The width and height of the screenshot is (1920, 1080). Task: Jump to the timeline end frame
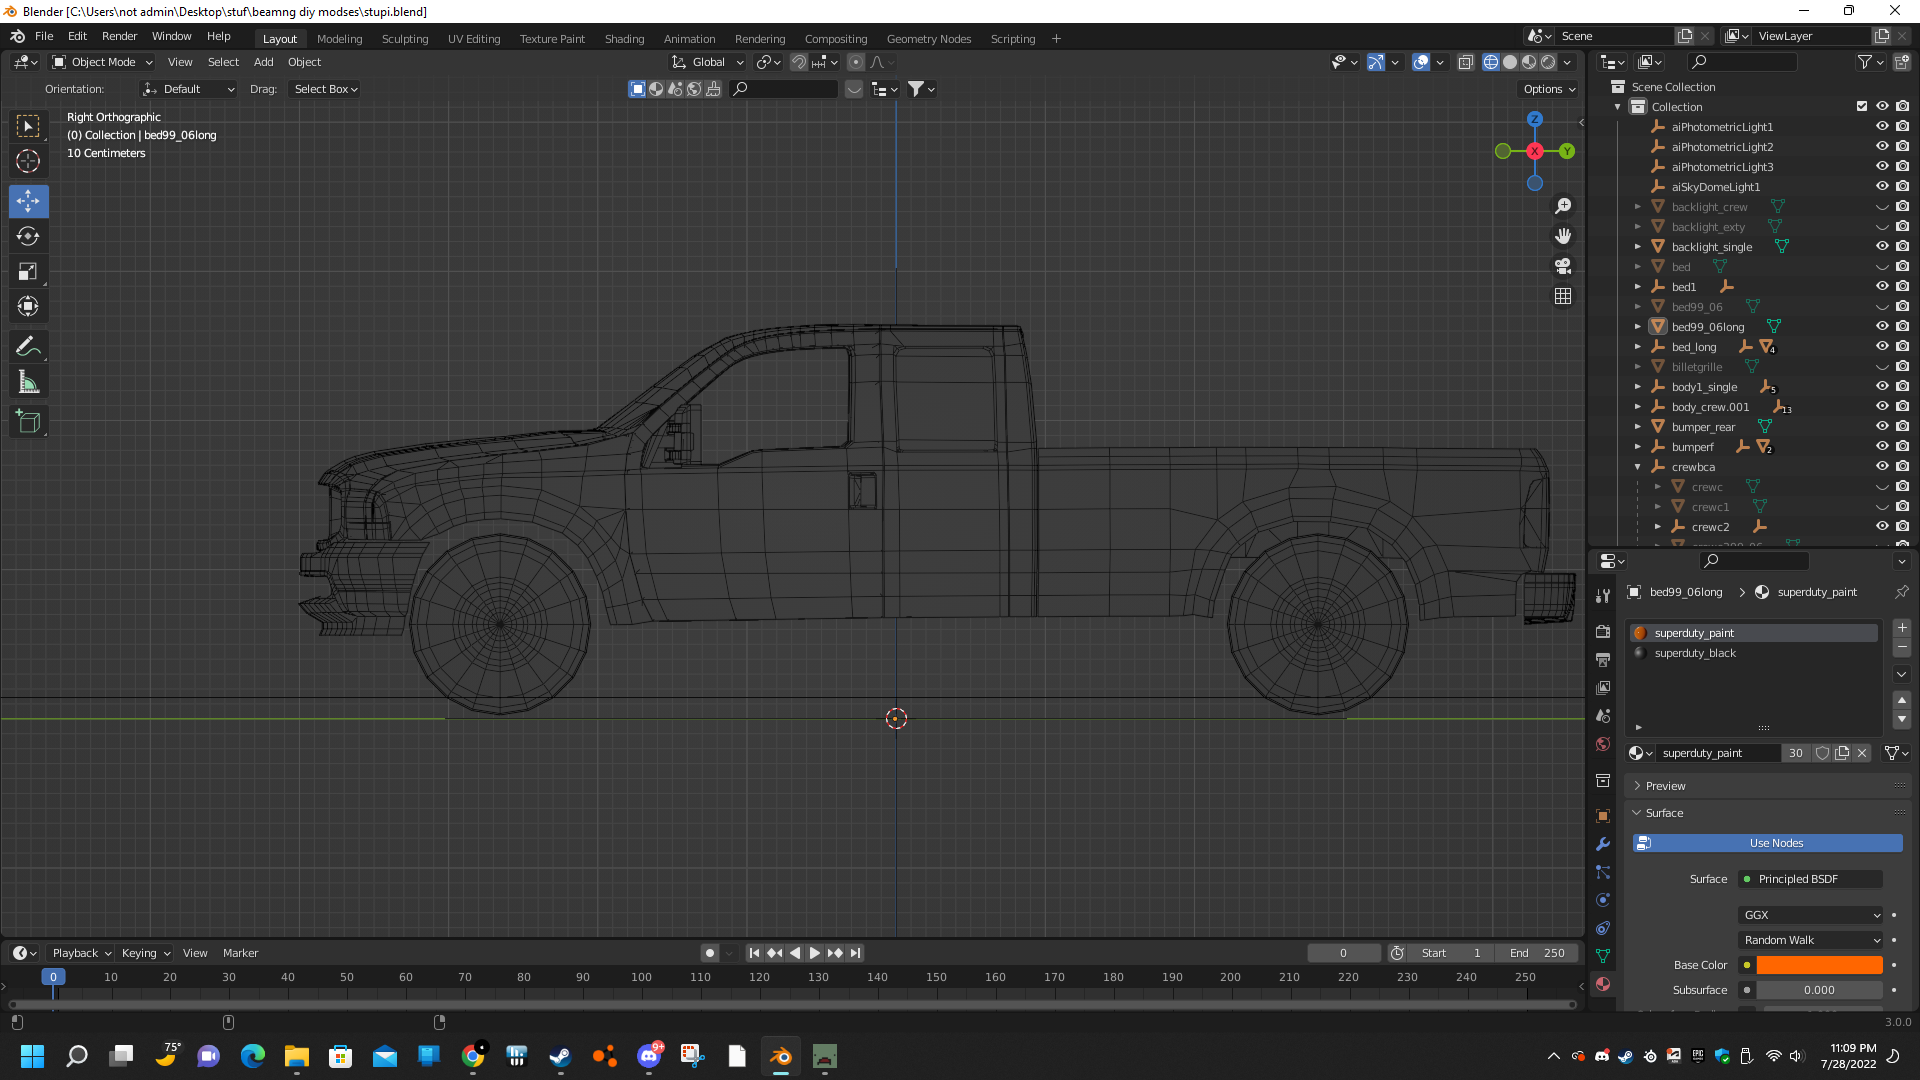click(x=855, y=953)
